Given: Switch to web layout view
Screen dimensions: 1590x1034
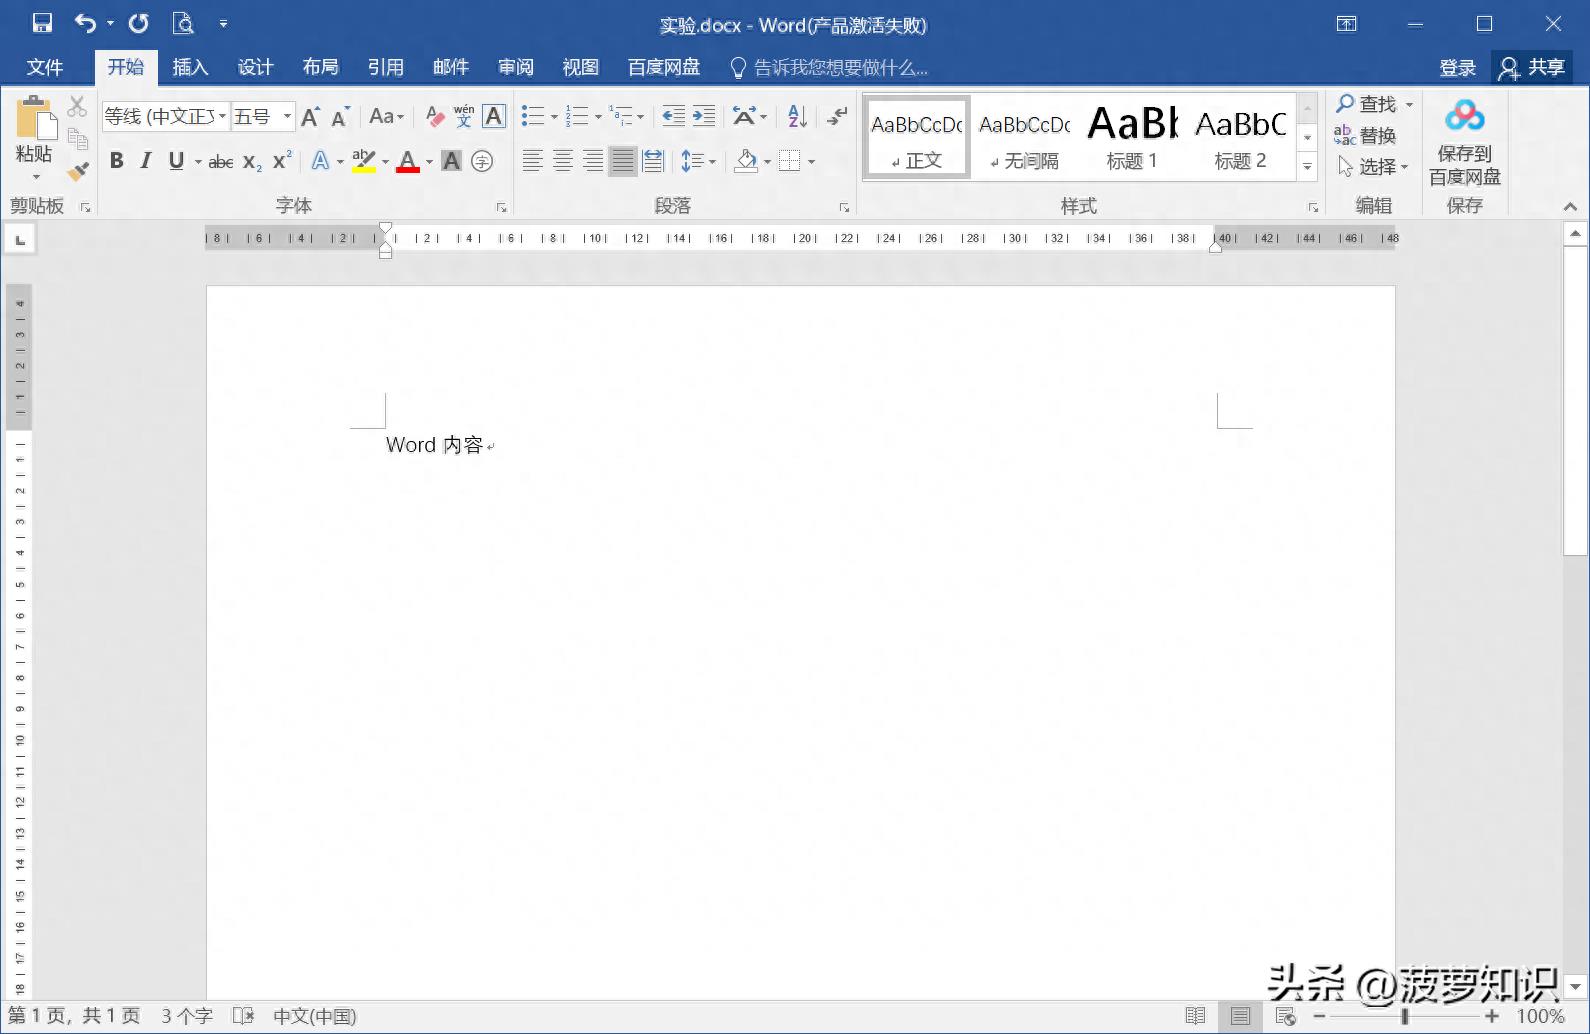Looking at the screenshot, I should [1286, 1016].
